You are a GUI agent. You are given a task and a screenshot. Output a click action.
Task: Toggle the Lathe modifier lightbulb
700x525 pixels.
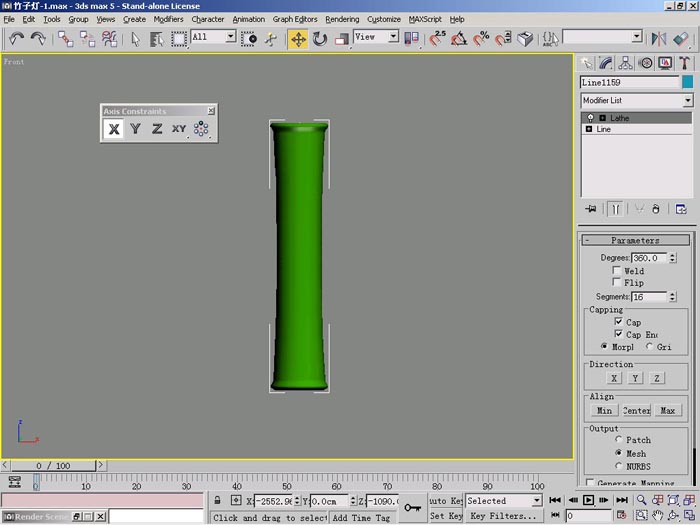click(x=590, y=118)
